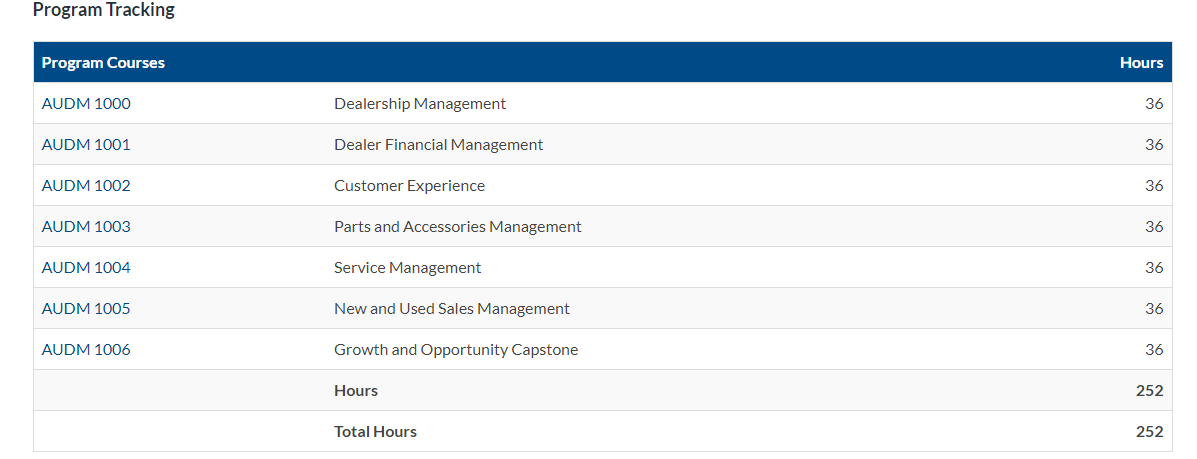Click the 252 value in Total Hours row
1197x459 pixels.
pyautogui.click(x=1149, y=432)
